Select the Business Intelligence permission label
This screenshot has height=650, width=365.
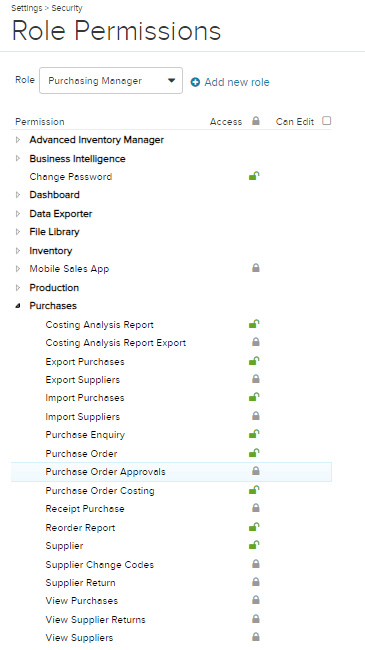pyautogui.click(x=77, y=159)
